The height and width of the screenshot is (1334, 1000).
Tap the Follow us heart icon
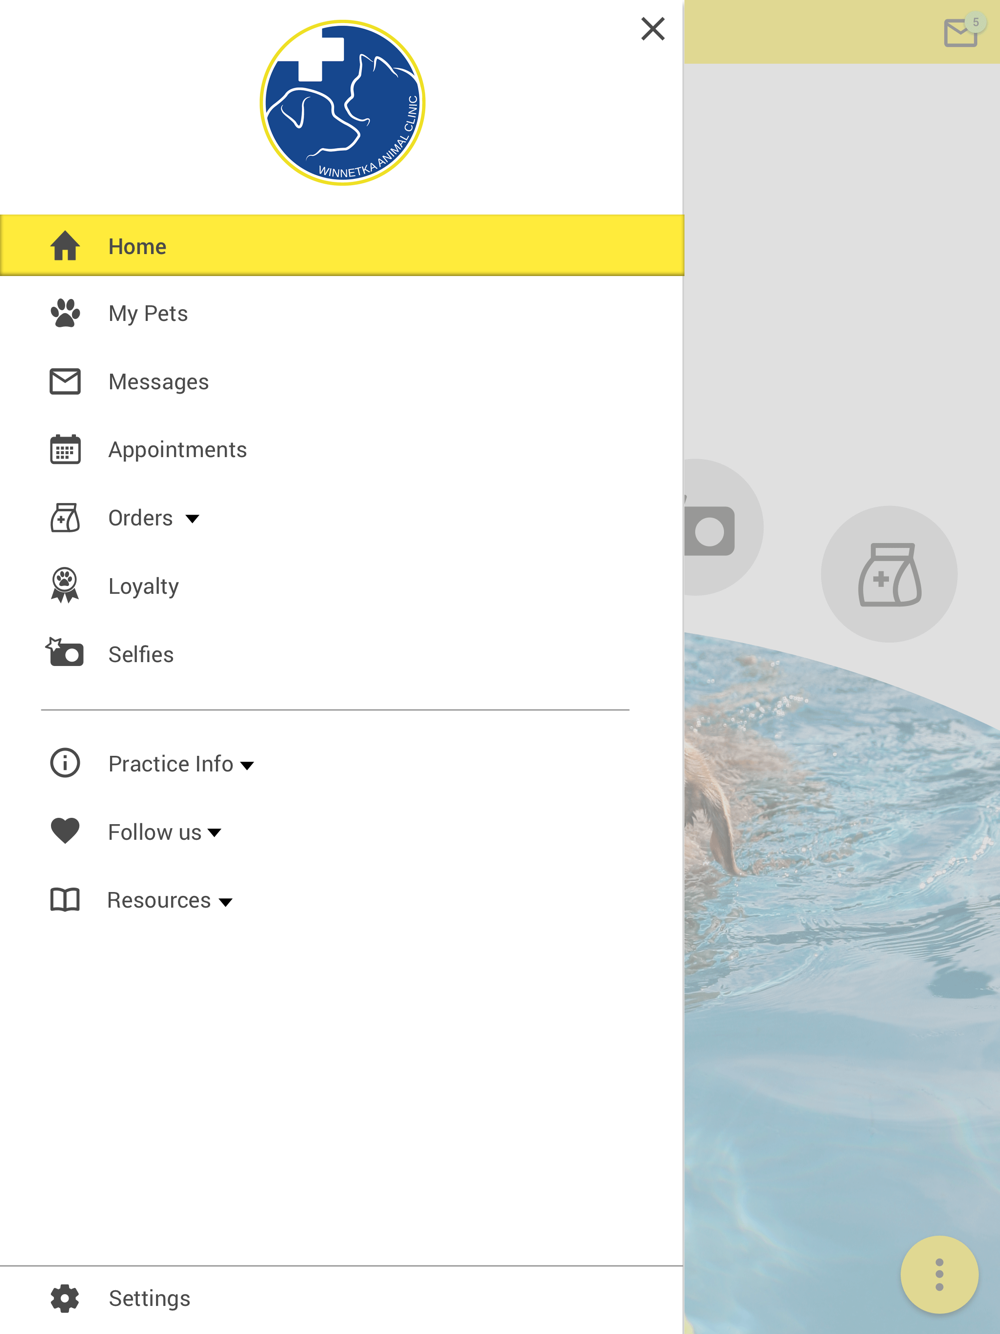pyautogui.click(x=65, y=831)
